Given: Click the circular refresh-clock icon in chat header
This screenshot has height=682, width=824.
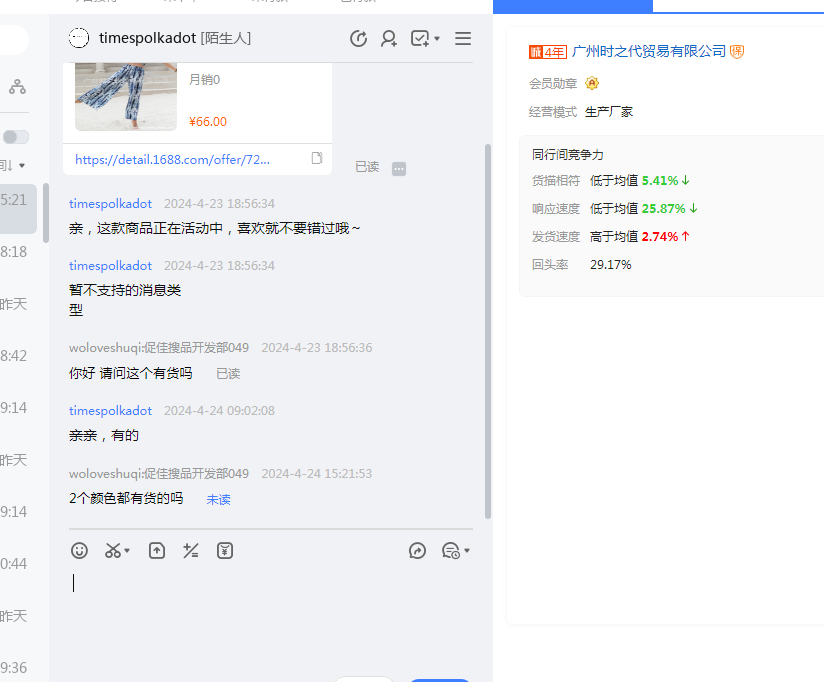Looking at the screenshot, I should 358,38.
